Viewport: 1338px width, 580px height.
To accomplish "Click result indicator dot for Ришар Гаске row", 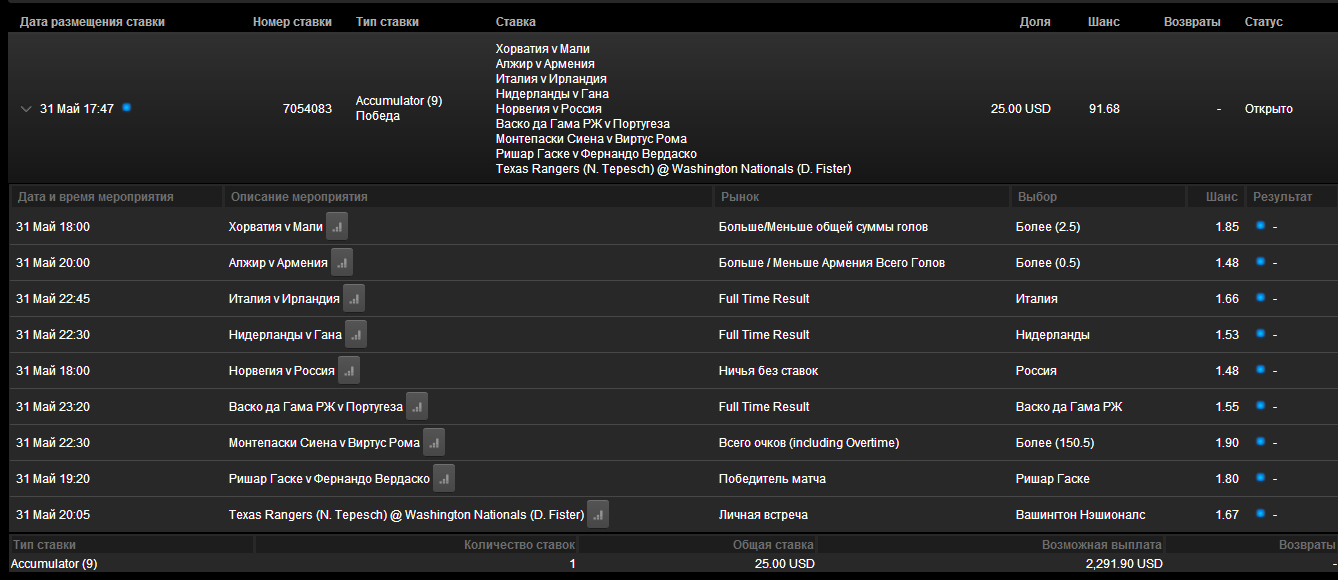I will tap(1261, 478).
